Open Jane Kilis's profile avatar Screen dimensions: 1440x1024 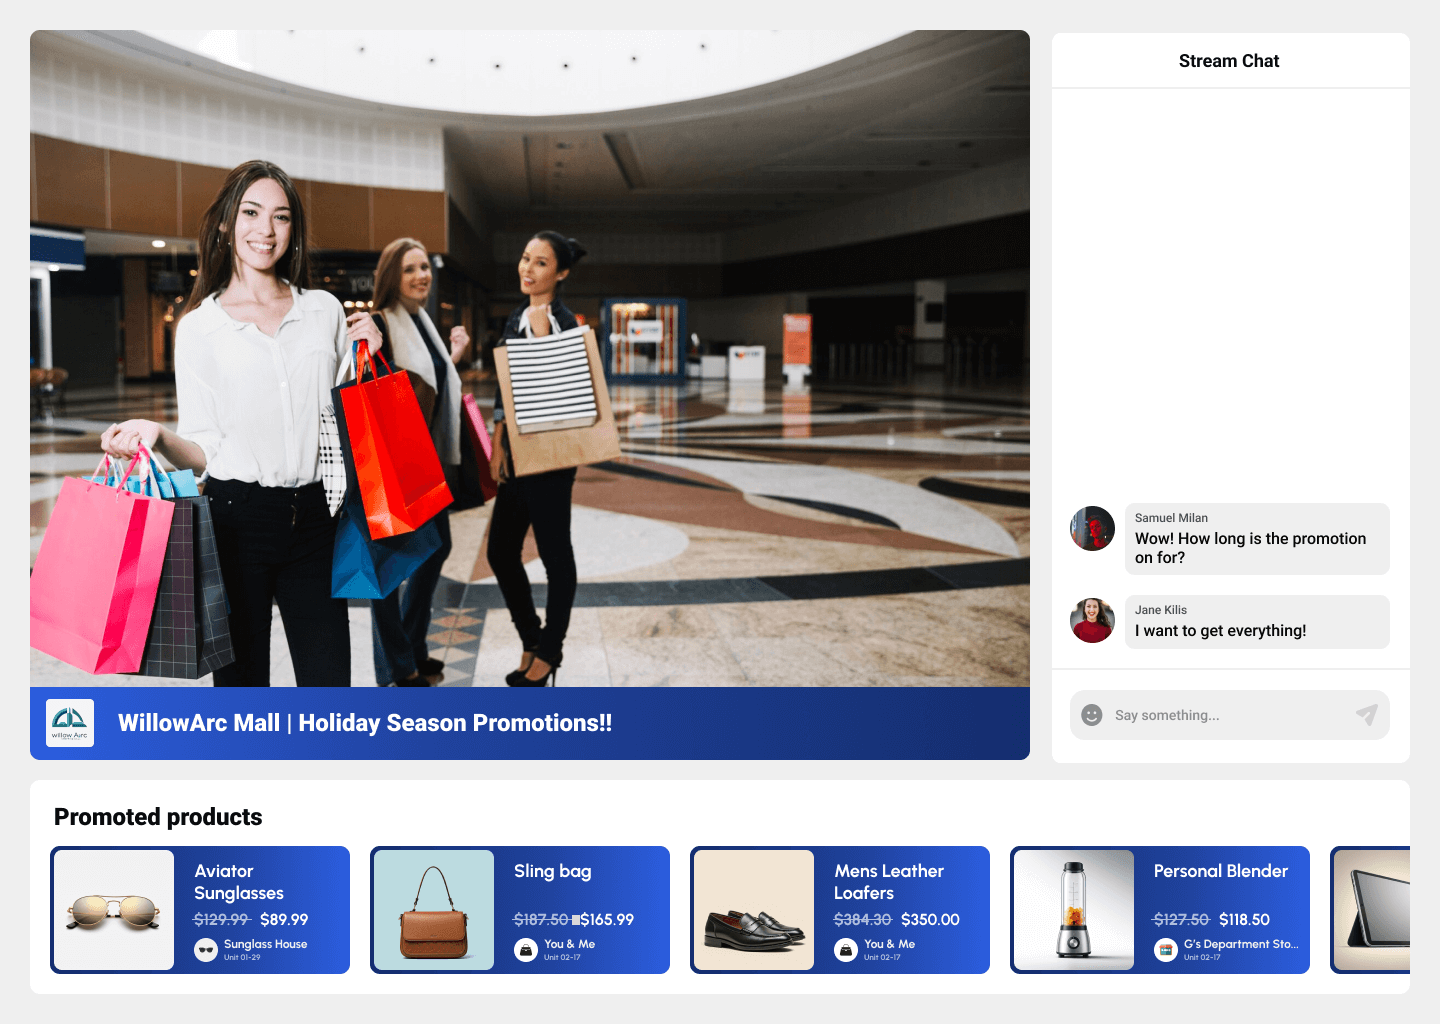[x=1092, y=621]
